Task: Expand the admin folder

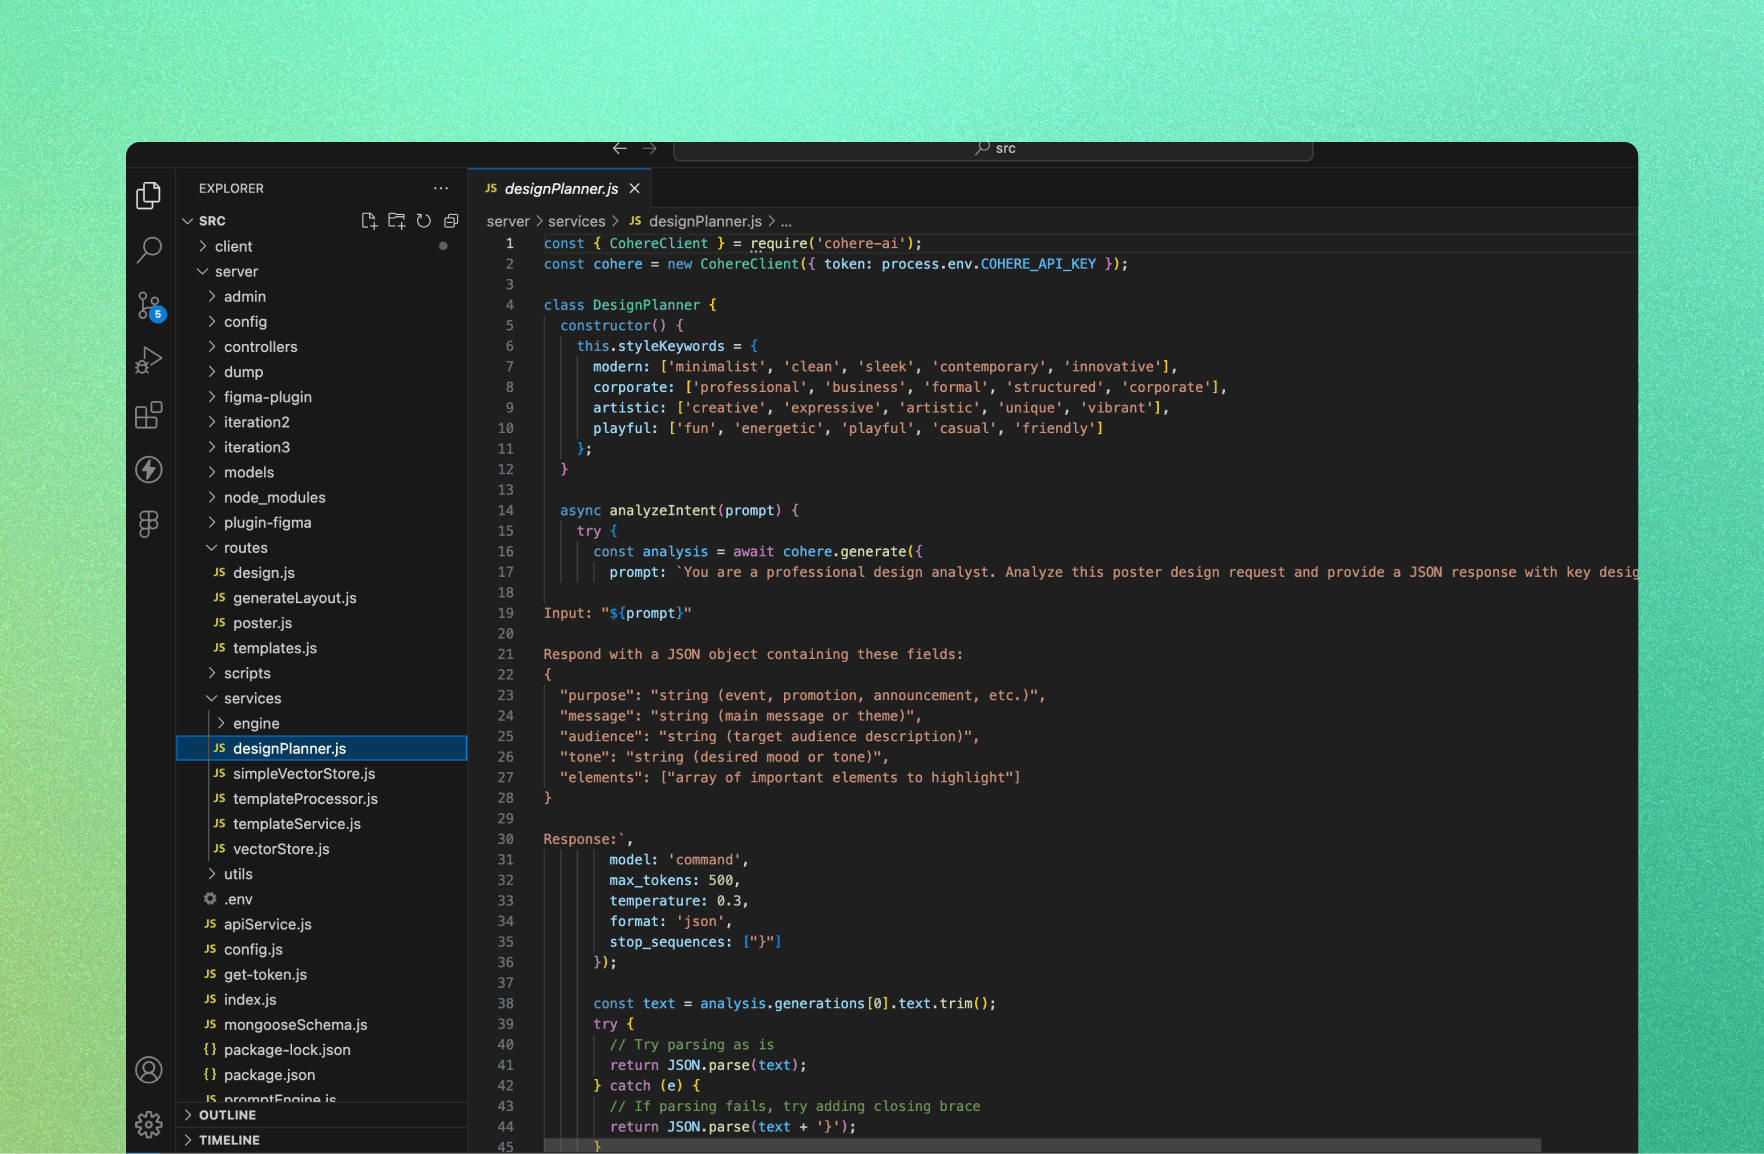Action: [x=321, y=296]
